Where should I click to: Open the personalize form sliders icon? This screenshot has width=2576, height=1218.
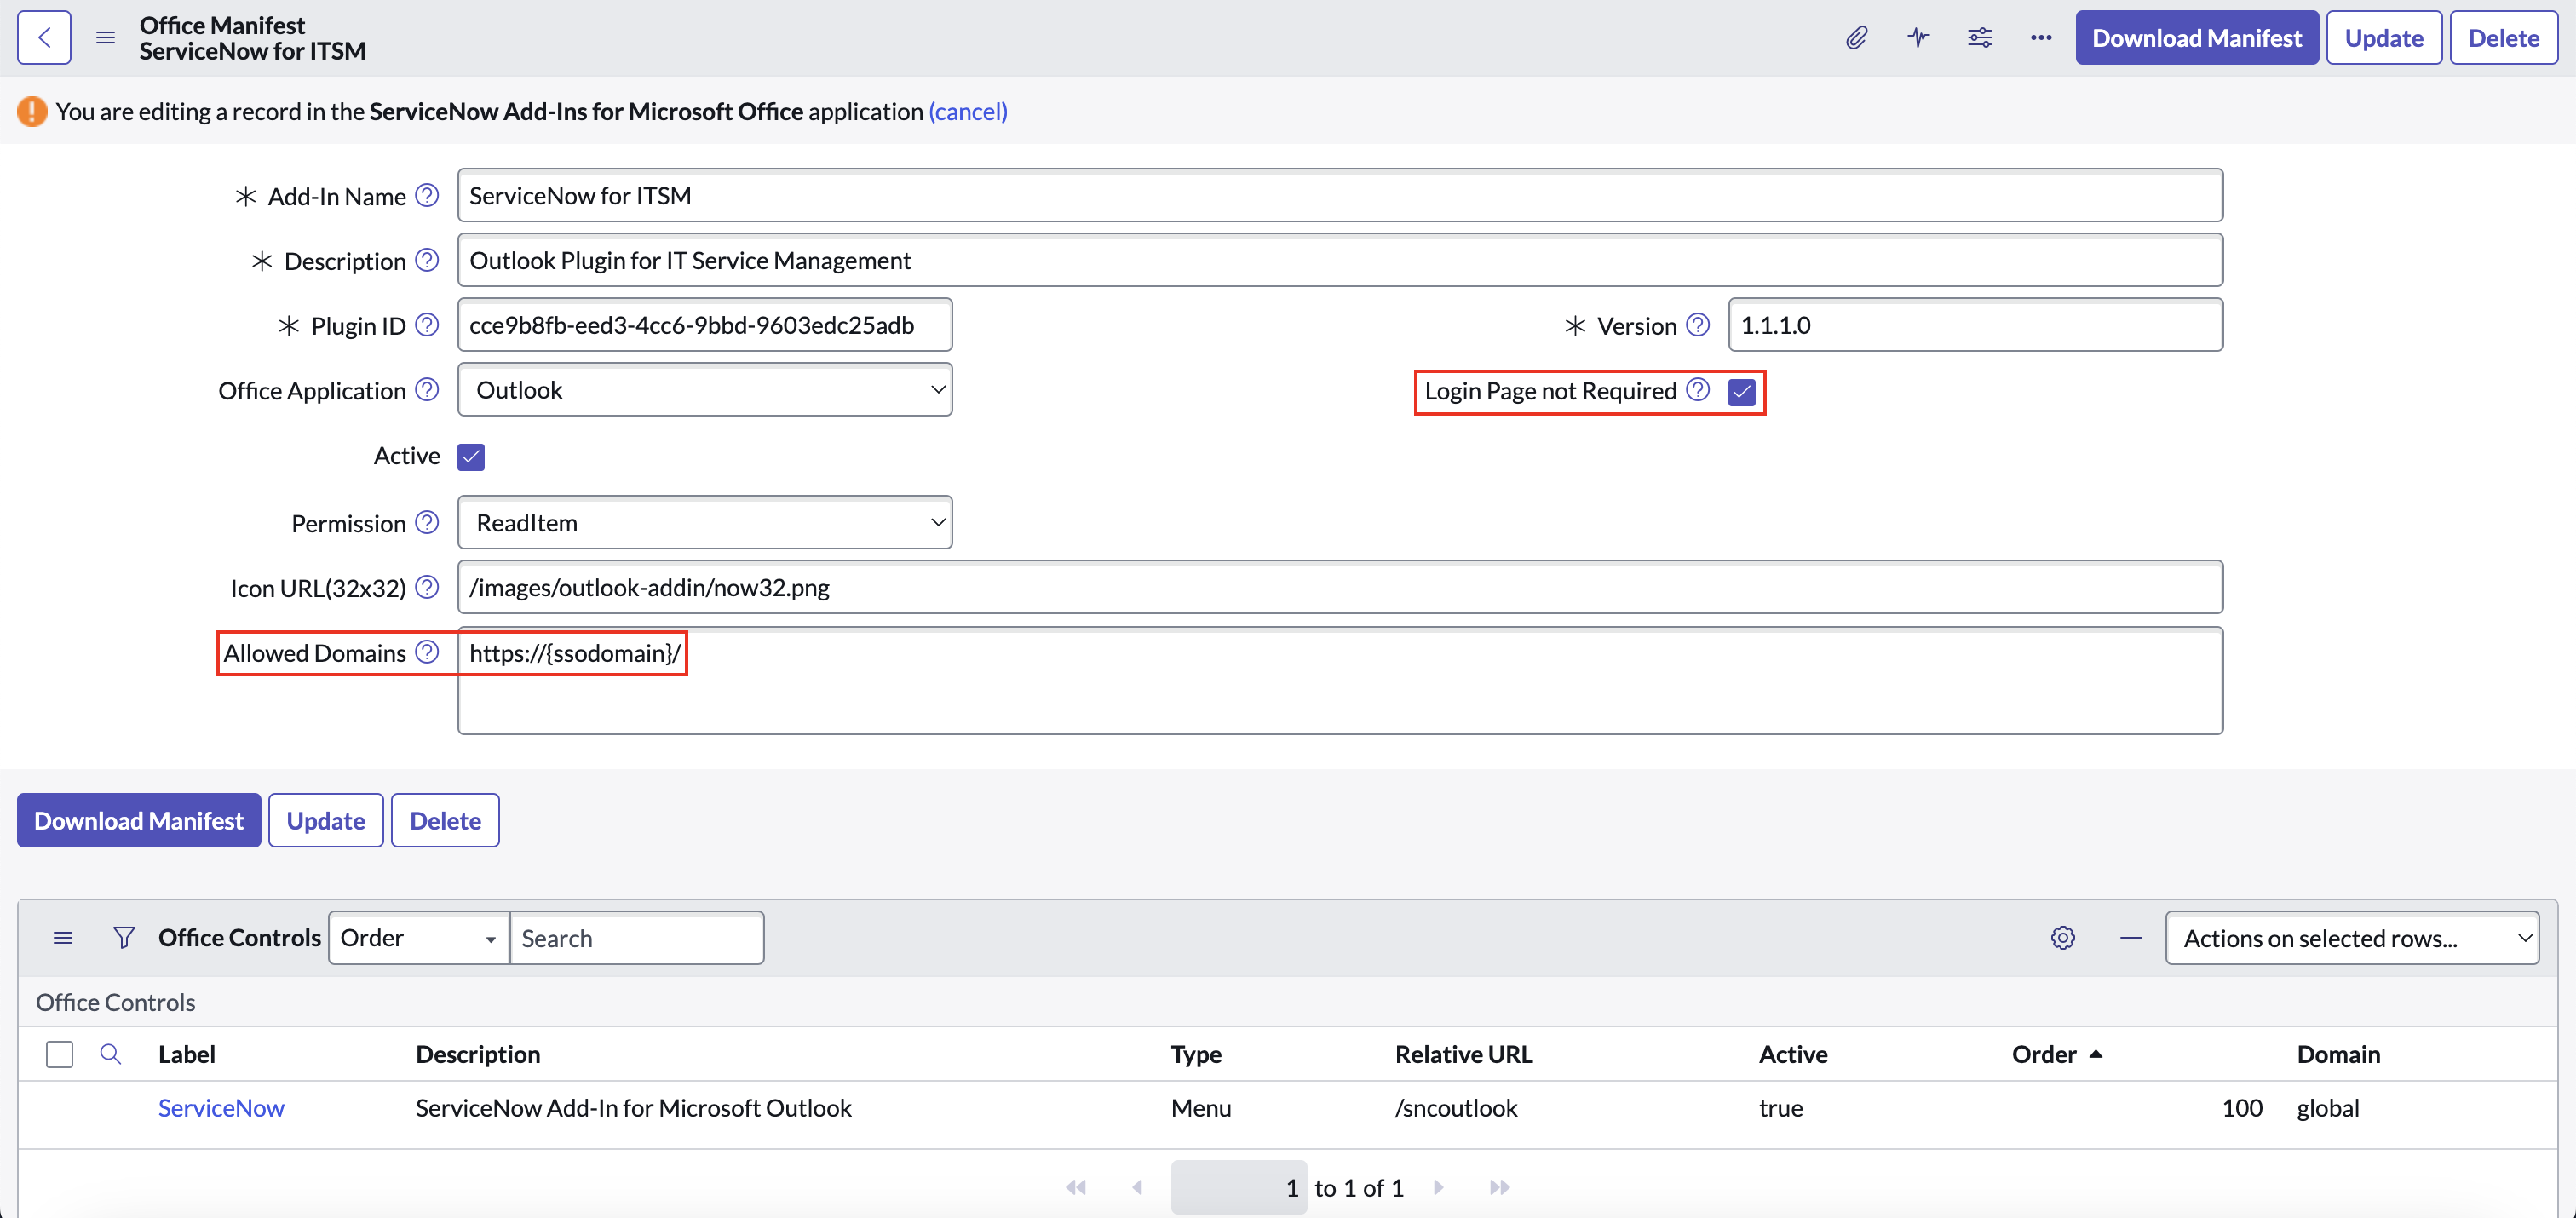(1980, 38)
